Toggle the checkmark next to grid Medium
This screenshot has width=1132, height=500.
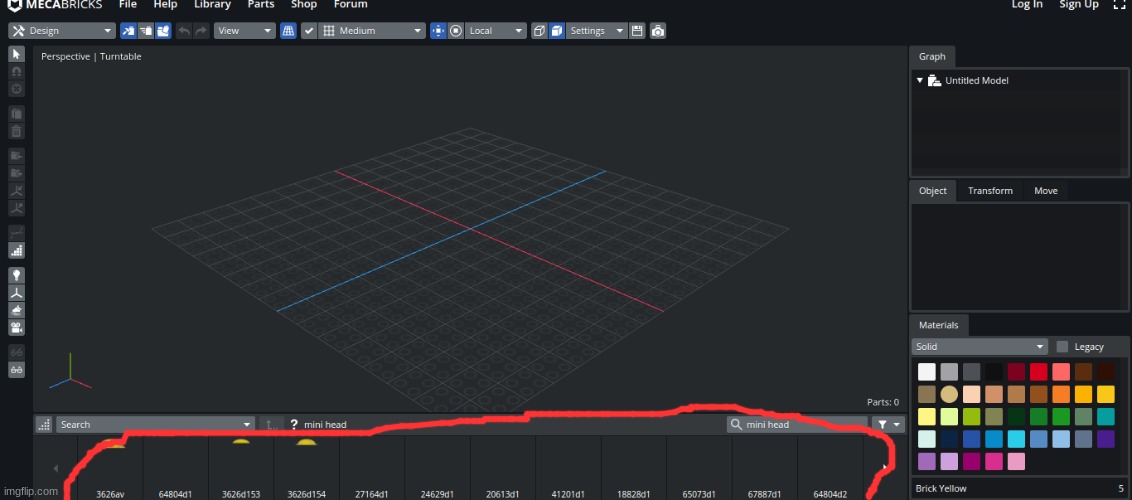[x=308, y=31]
